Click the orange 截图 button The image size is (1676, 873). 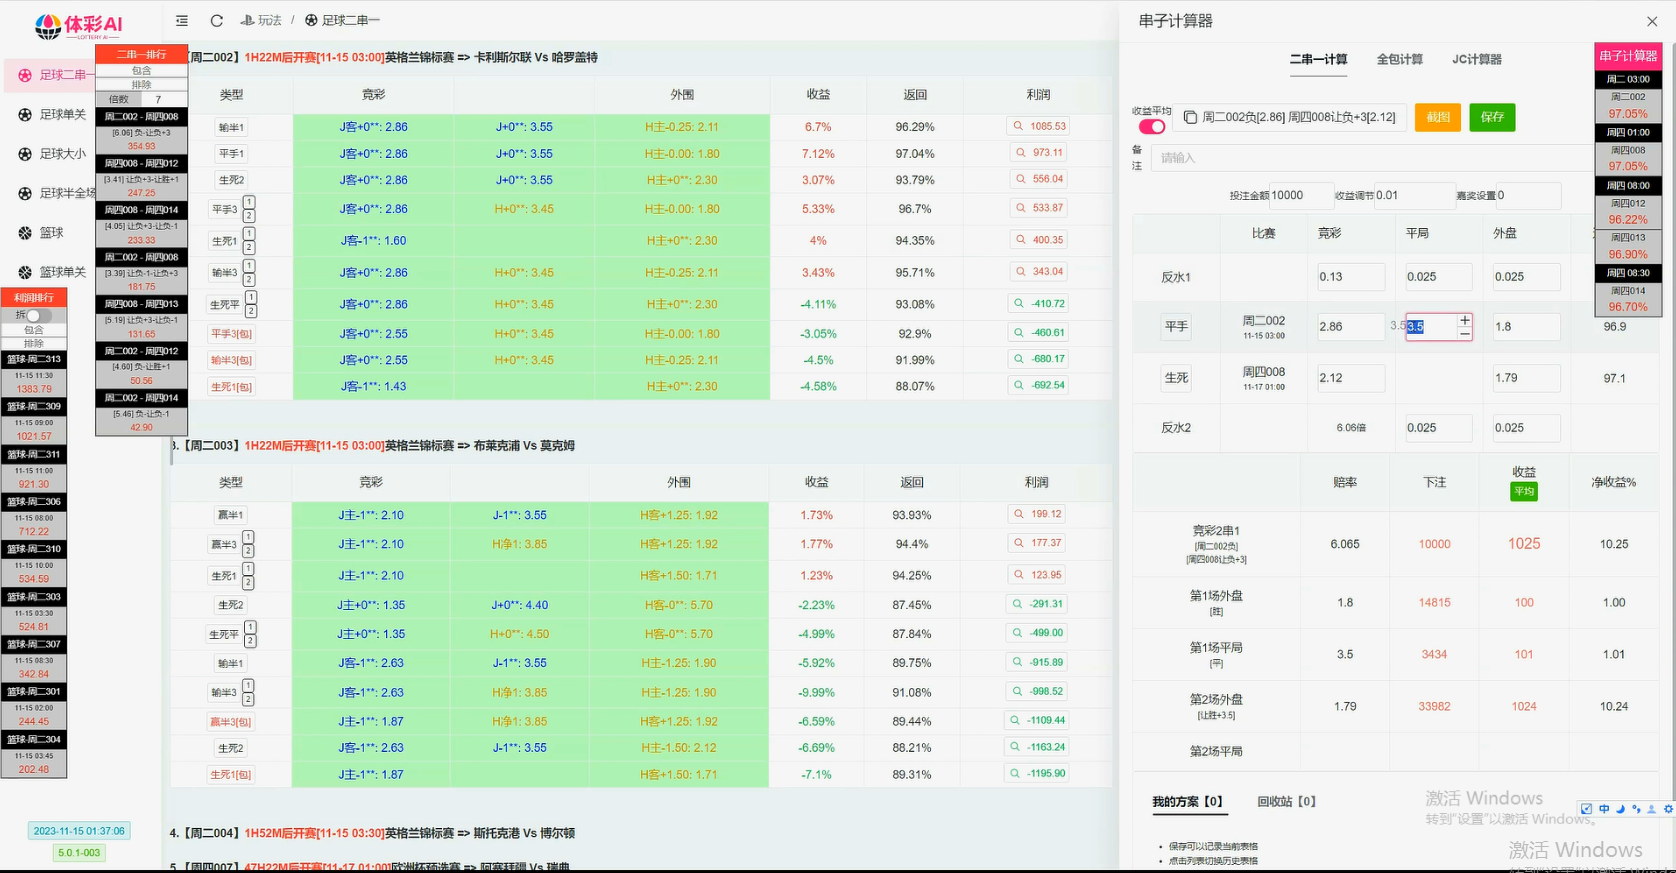pos(1438,117)
